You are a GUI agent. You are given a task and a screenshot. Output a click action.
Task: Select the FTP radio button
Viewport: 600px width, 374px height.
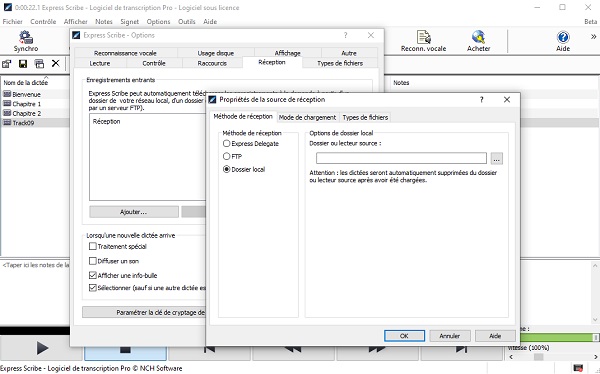point(227,156)
